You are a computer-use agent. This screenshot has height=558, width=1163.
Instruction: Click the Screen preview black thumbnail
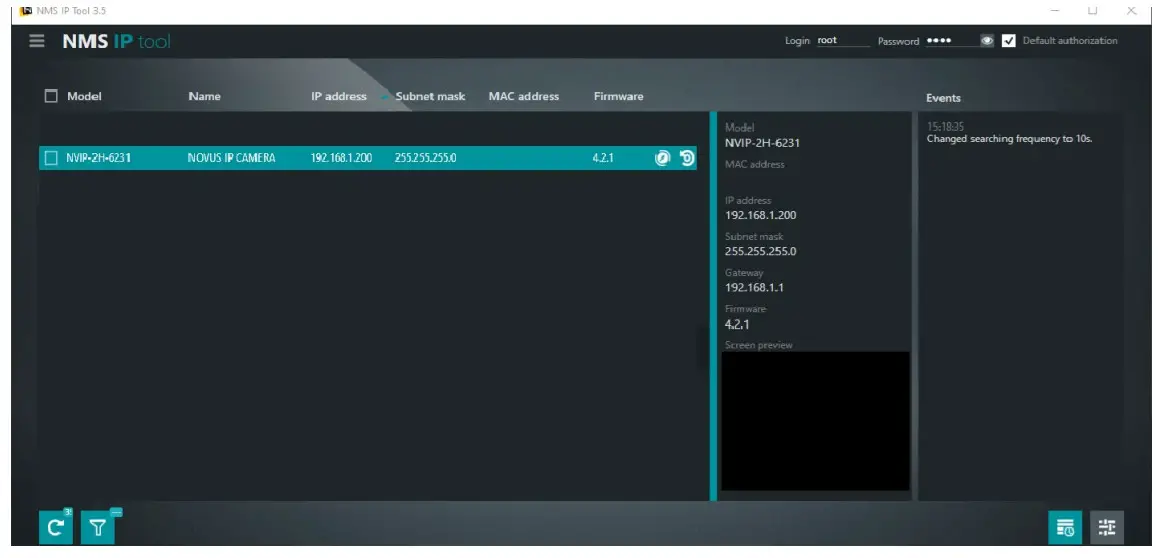[815, 421]
